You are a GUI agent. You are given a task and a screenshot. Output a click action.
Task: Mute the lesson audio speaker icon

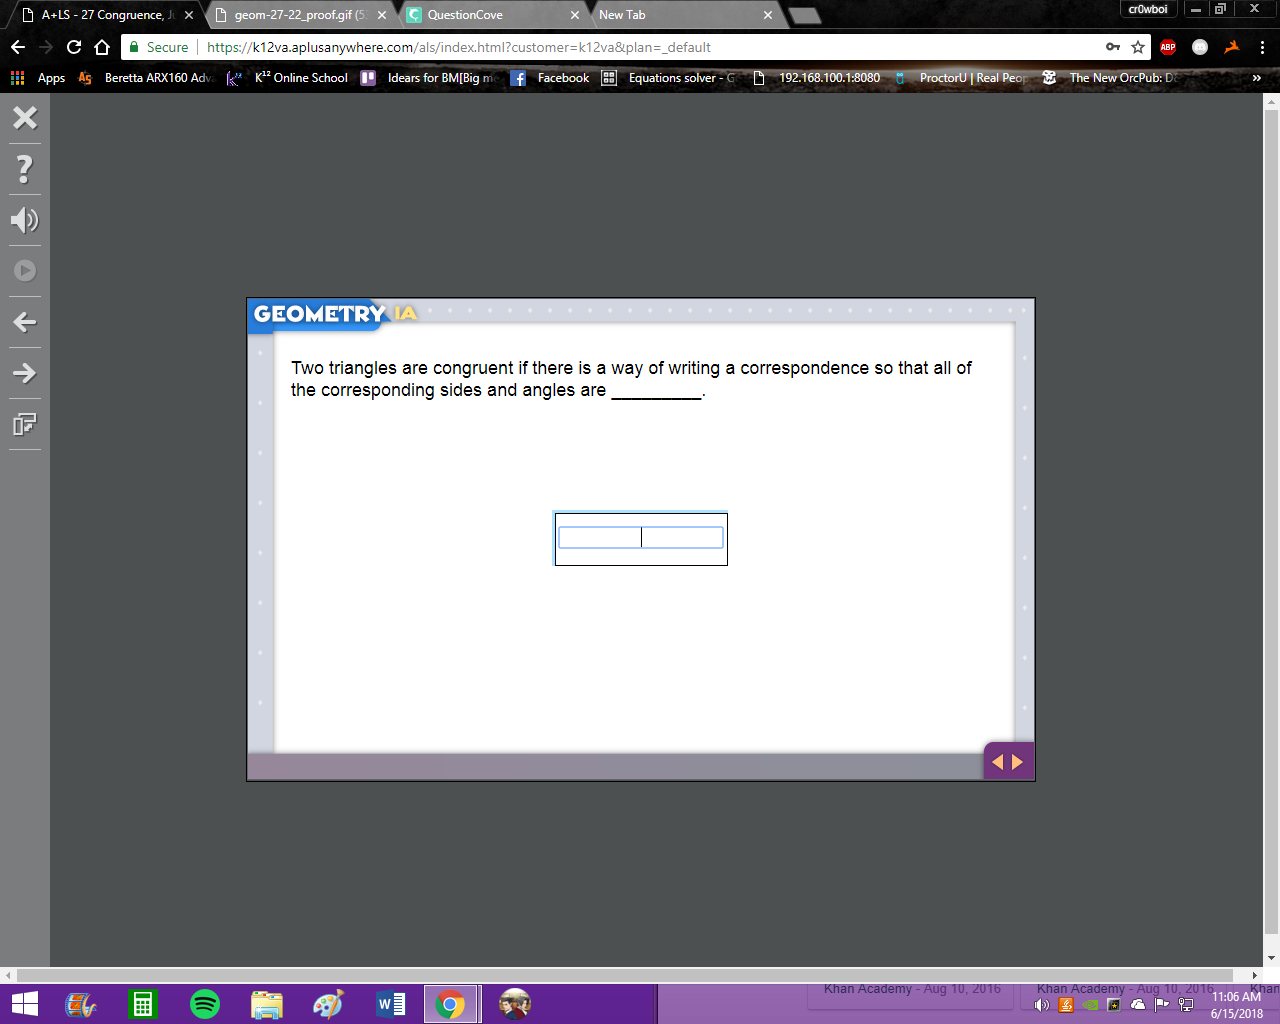[x=25, y=220]
